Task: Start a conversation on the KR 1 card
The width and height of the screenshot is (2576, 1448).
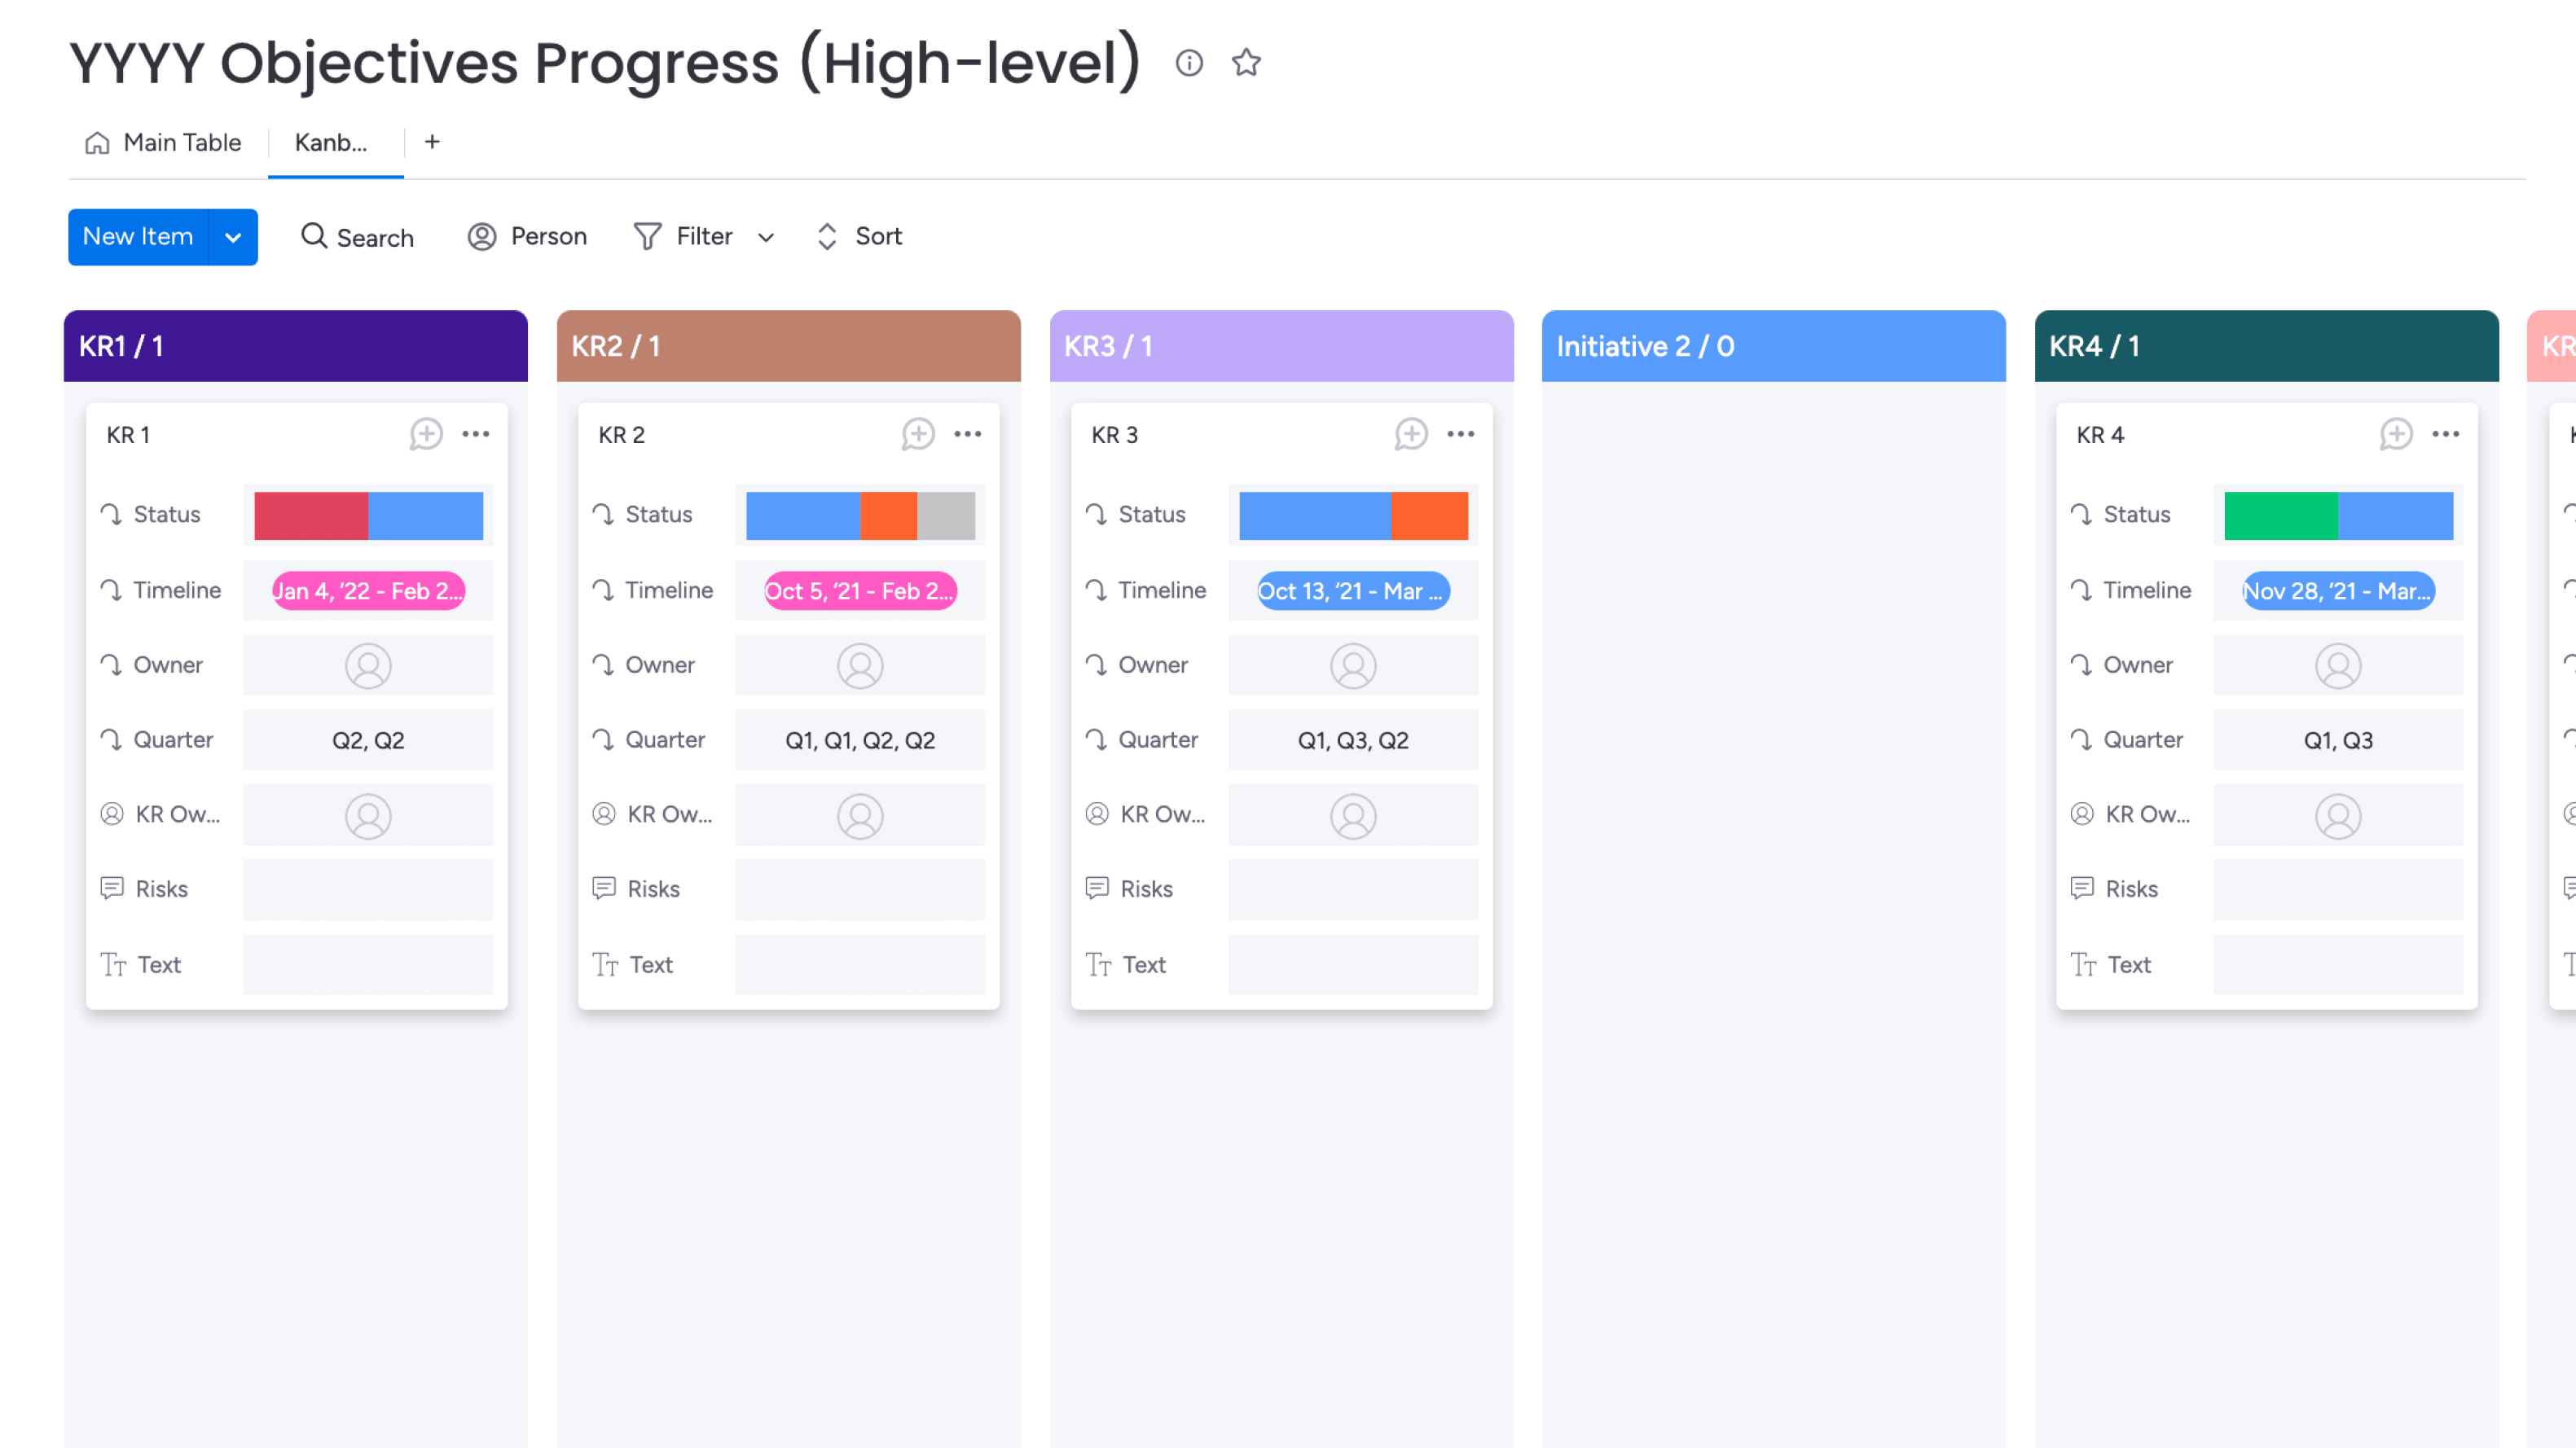Action: (x=426, y=434)
